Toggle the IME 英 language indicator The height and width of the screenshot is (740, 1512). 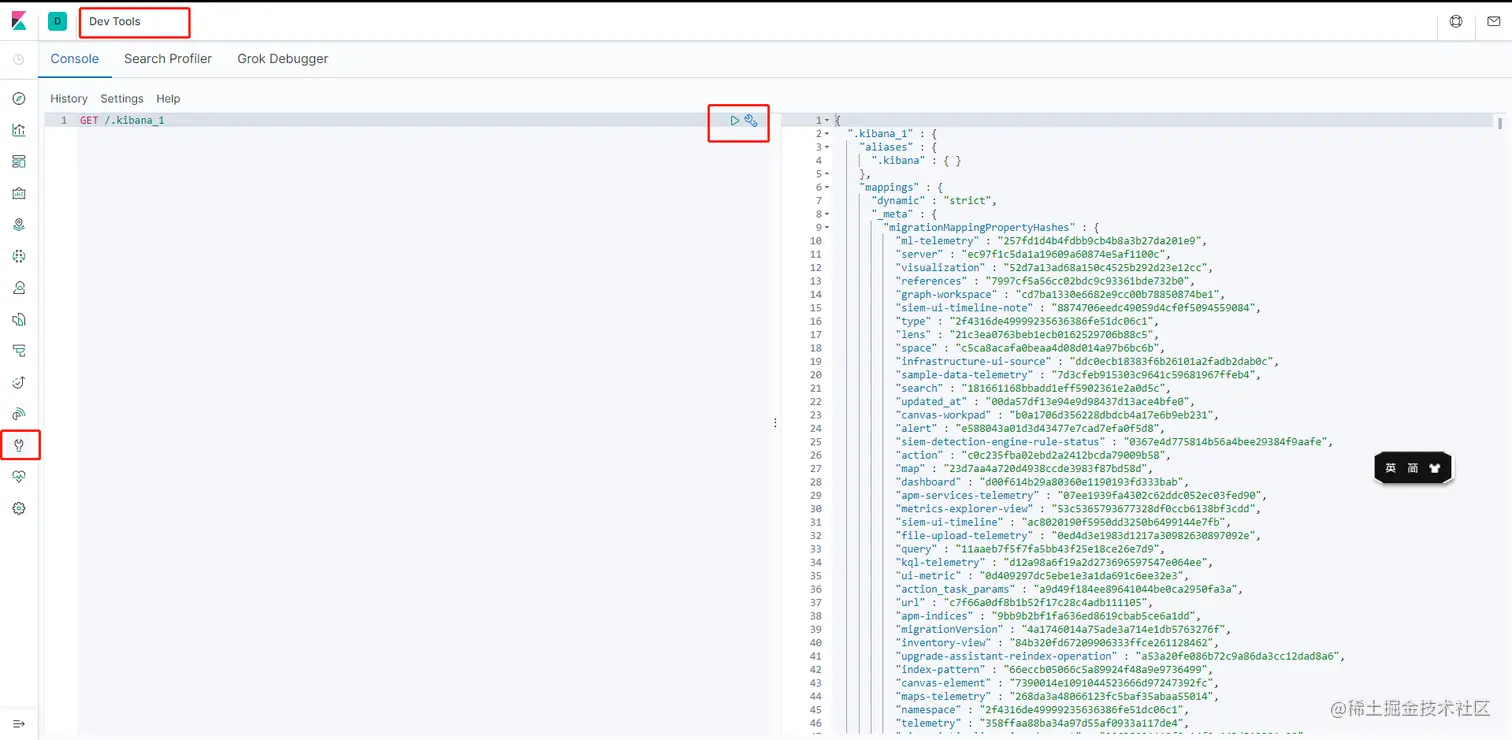(x=1390, y=468)
